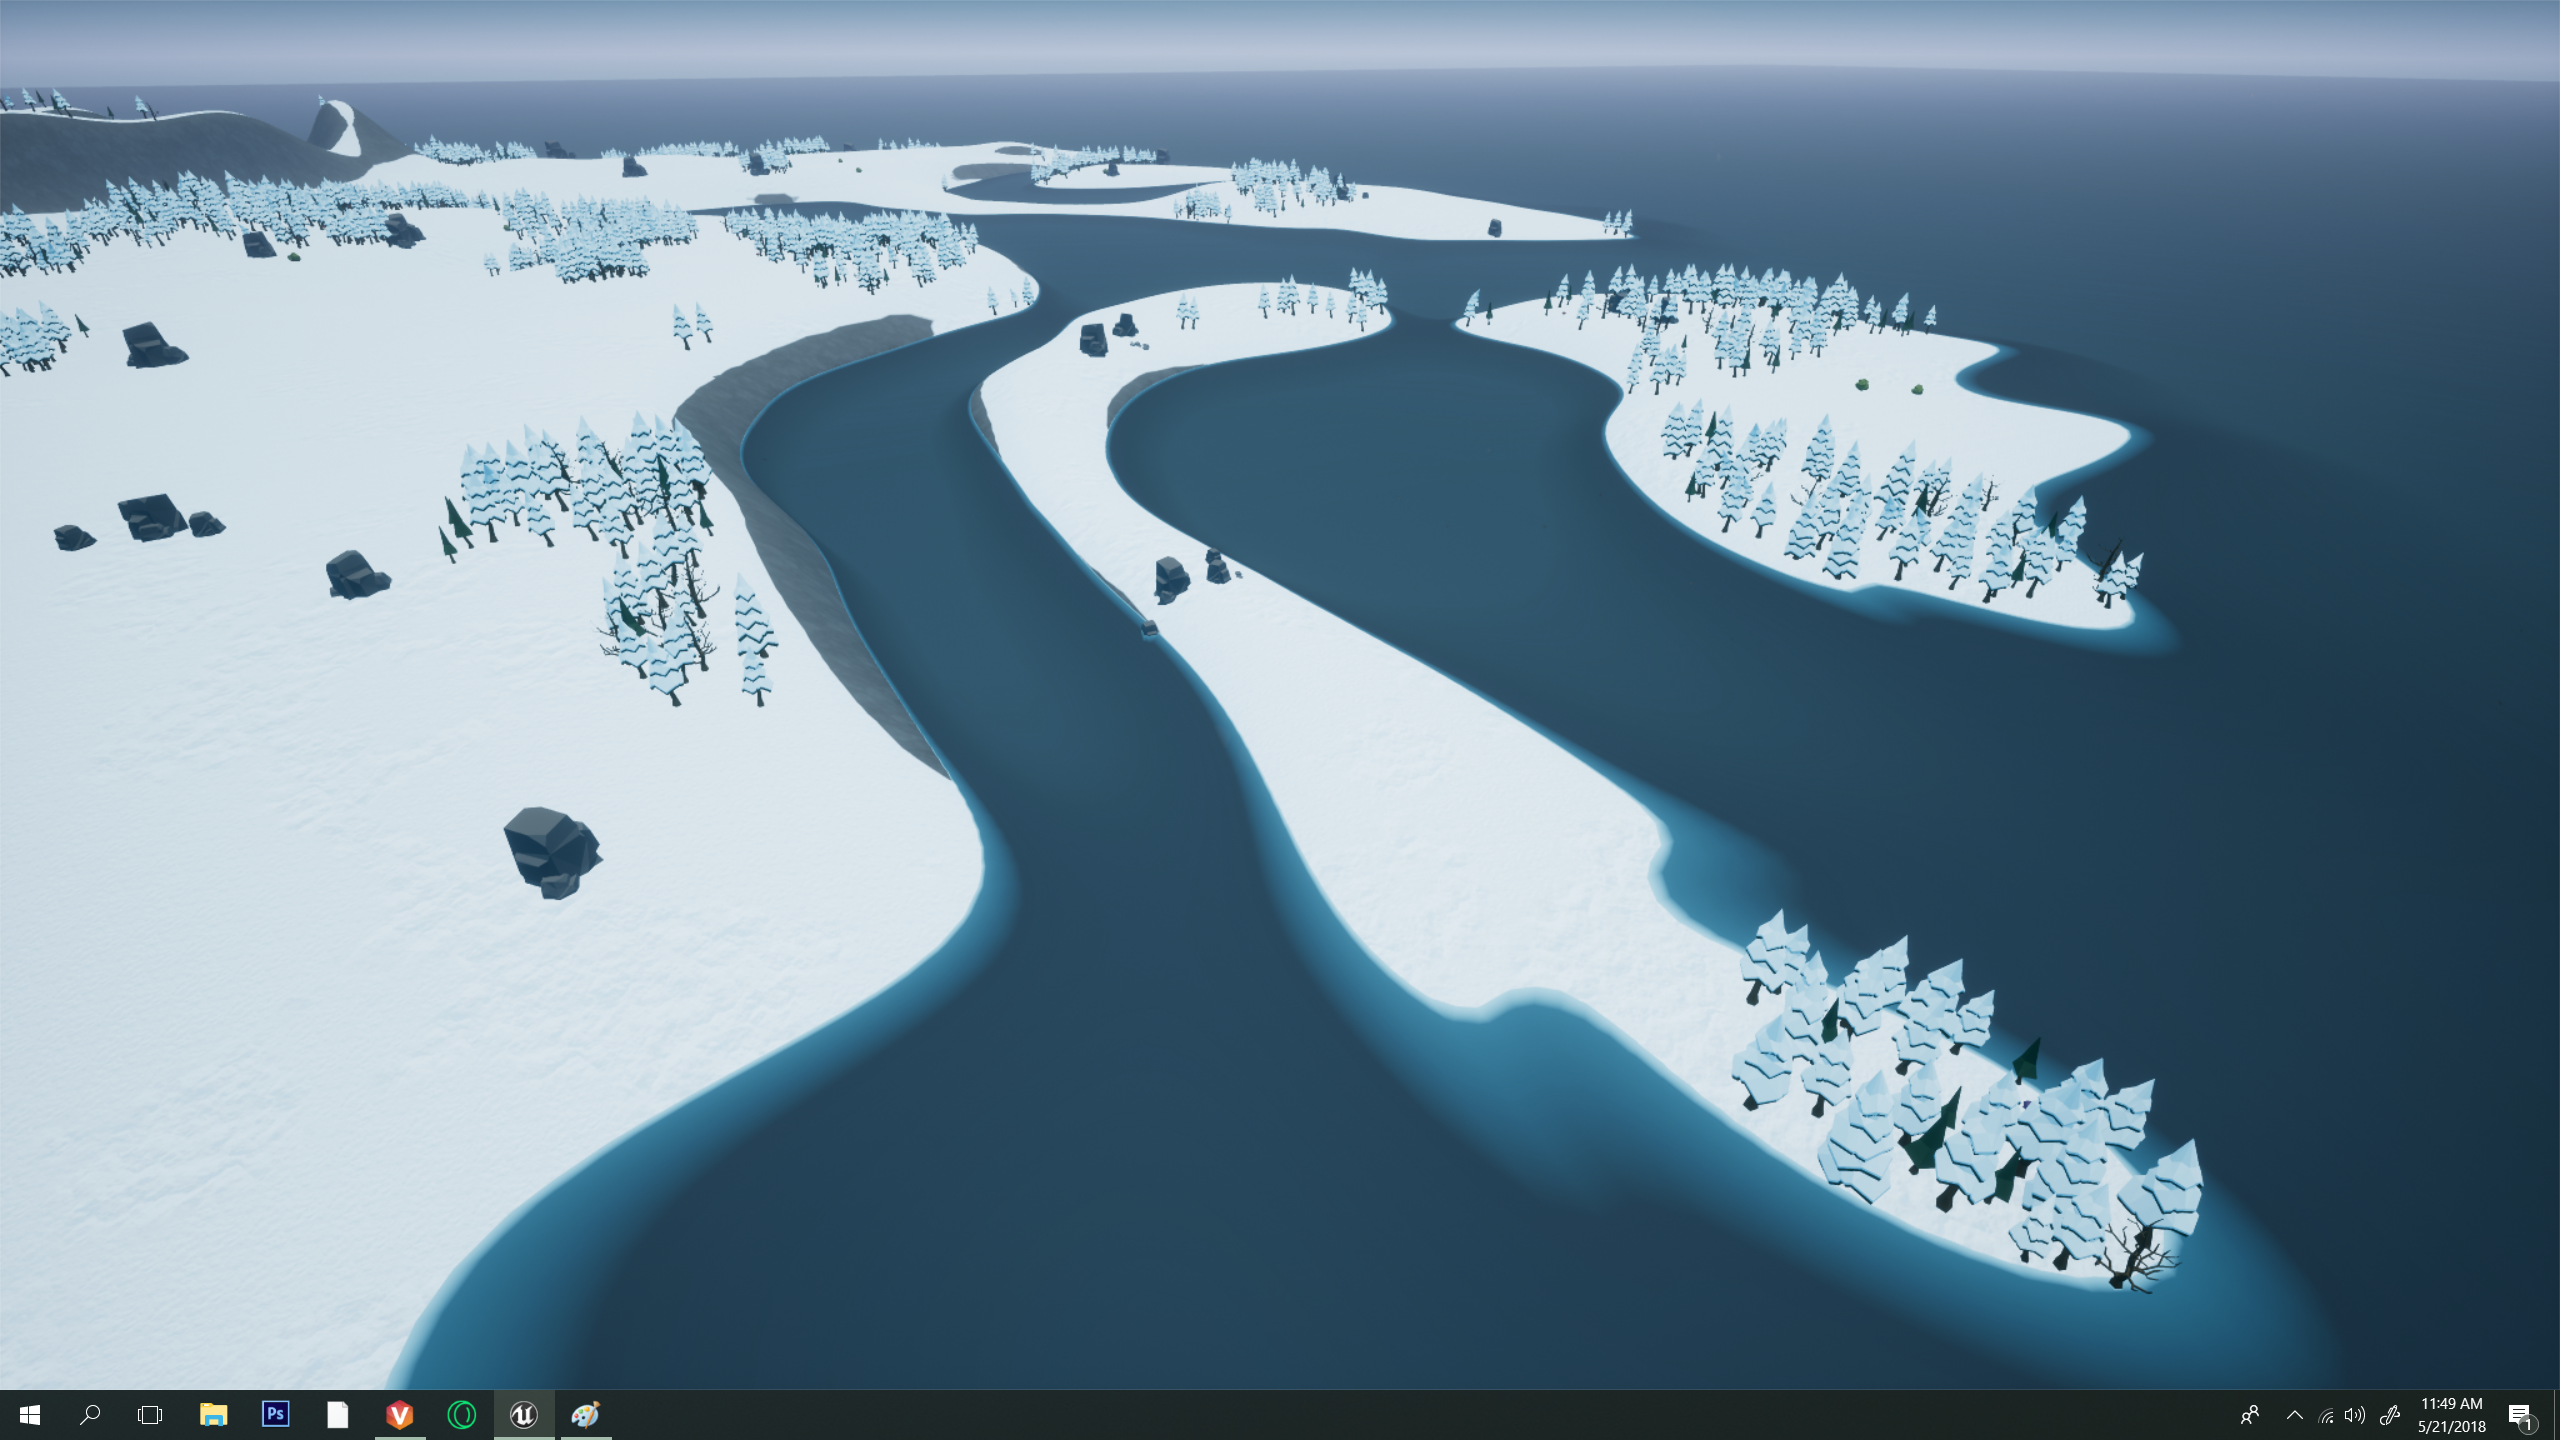Click the blank white document taskbar icon

tap(337, 1415)
